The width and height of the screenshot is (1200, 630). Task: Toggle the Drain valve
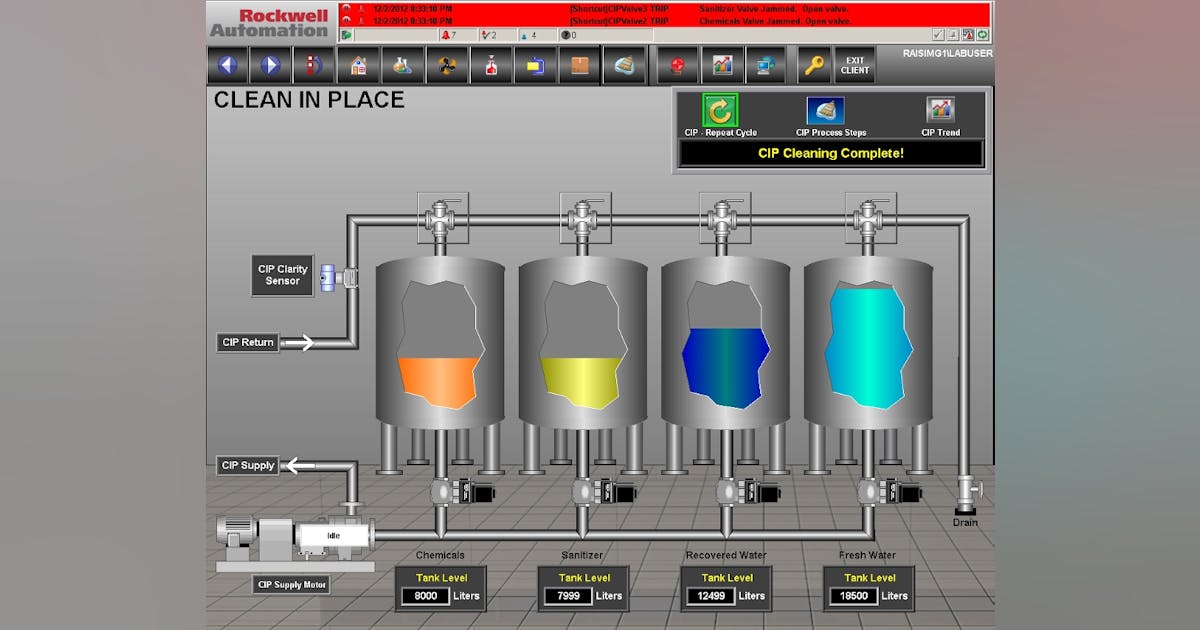[x=966, y=489]
